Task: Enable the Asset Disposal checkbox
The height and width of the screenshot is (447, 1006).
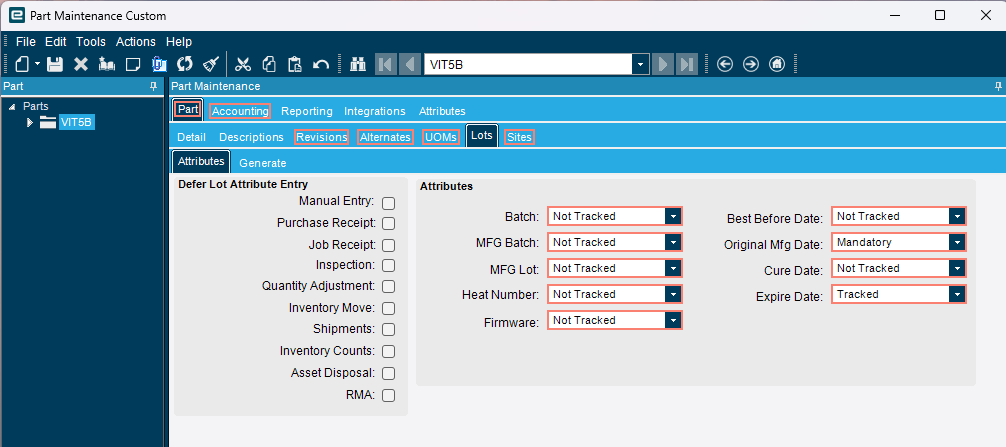Action: pos(388,373)
